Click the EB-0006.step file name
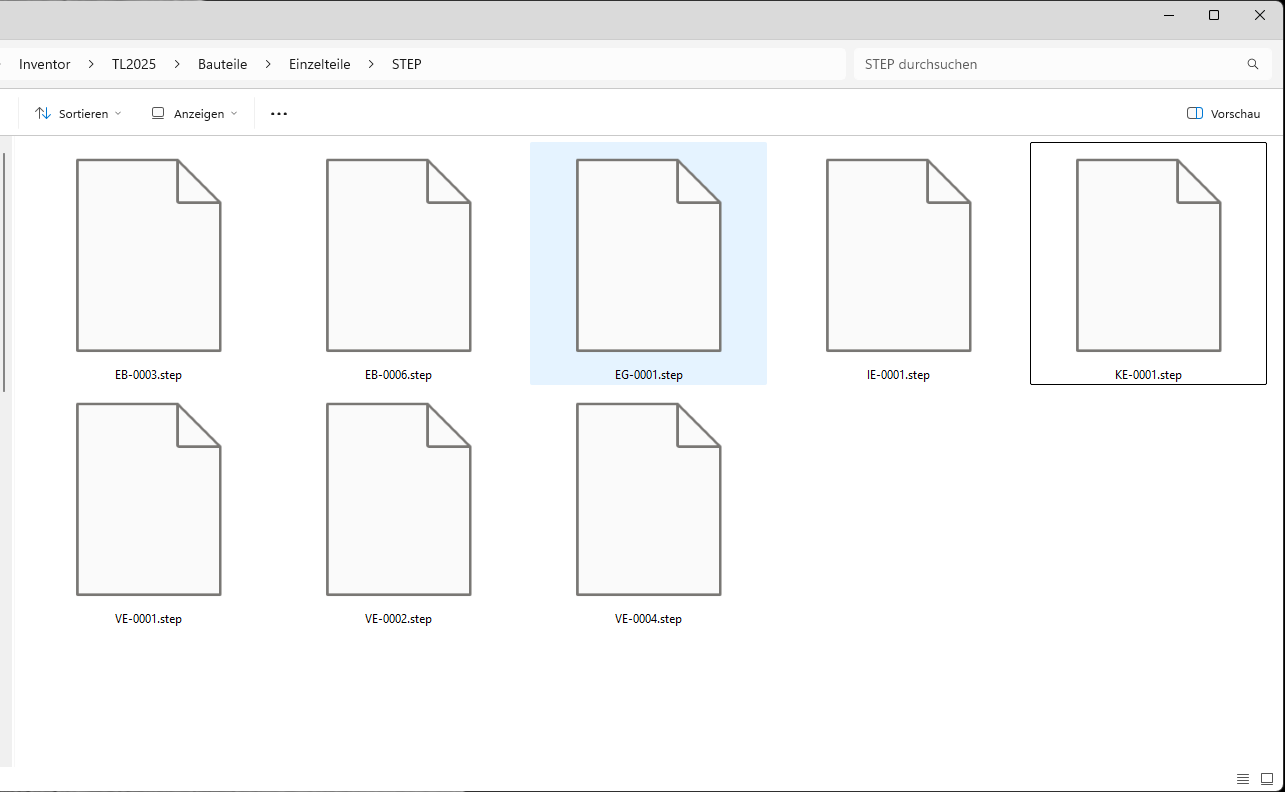This screenshot has height=792, width=1285. (x=398, y=375)
